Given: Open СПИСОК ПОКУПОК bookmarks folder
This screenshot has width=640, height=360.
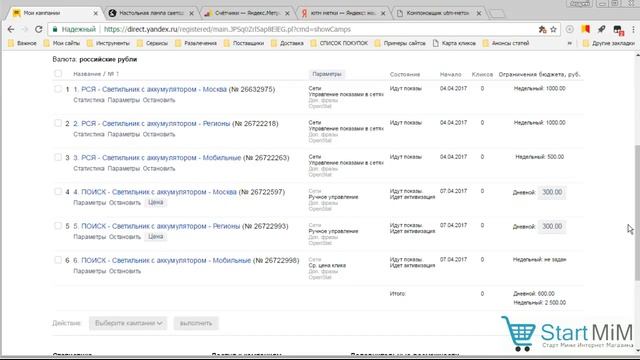Looking at the screenshot, I should (339, 43).
